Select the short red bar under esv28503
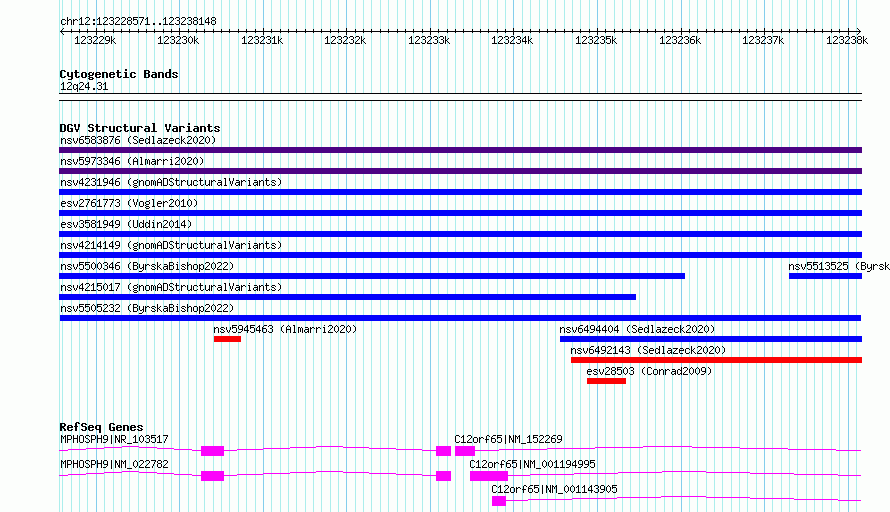This screenshot has height=512, width=890. 606,381
